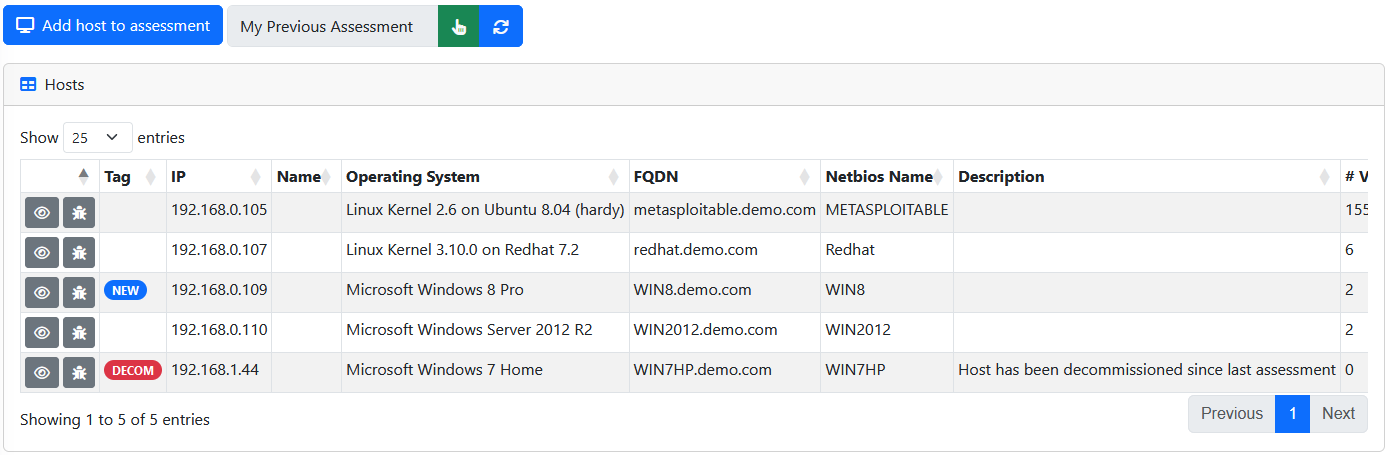The height and width of the screenshot is (455, 1386).
Task: Click the bug icon for WIN7HP host
Action: point(79,373)
